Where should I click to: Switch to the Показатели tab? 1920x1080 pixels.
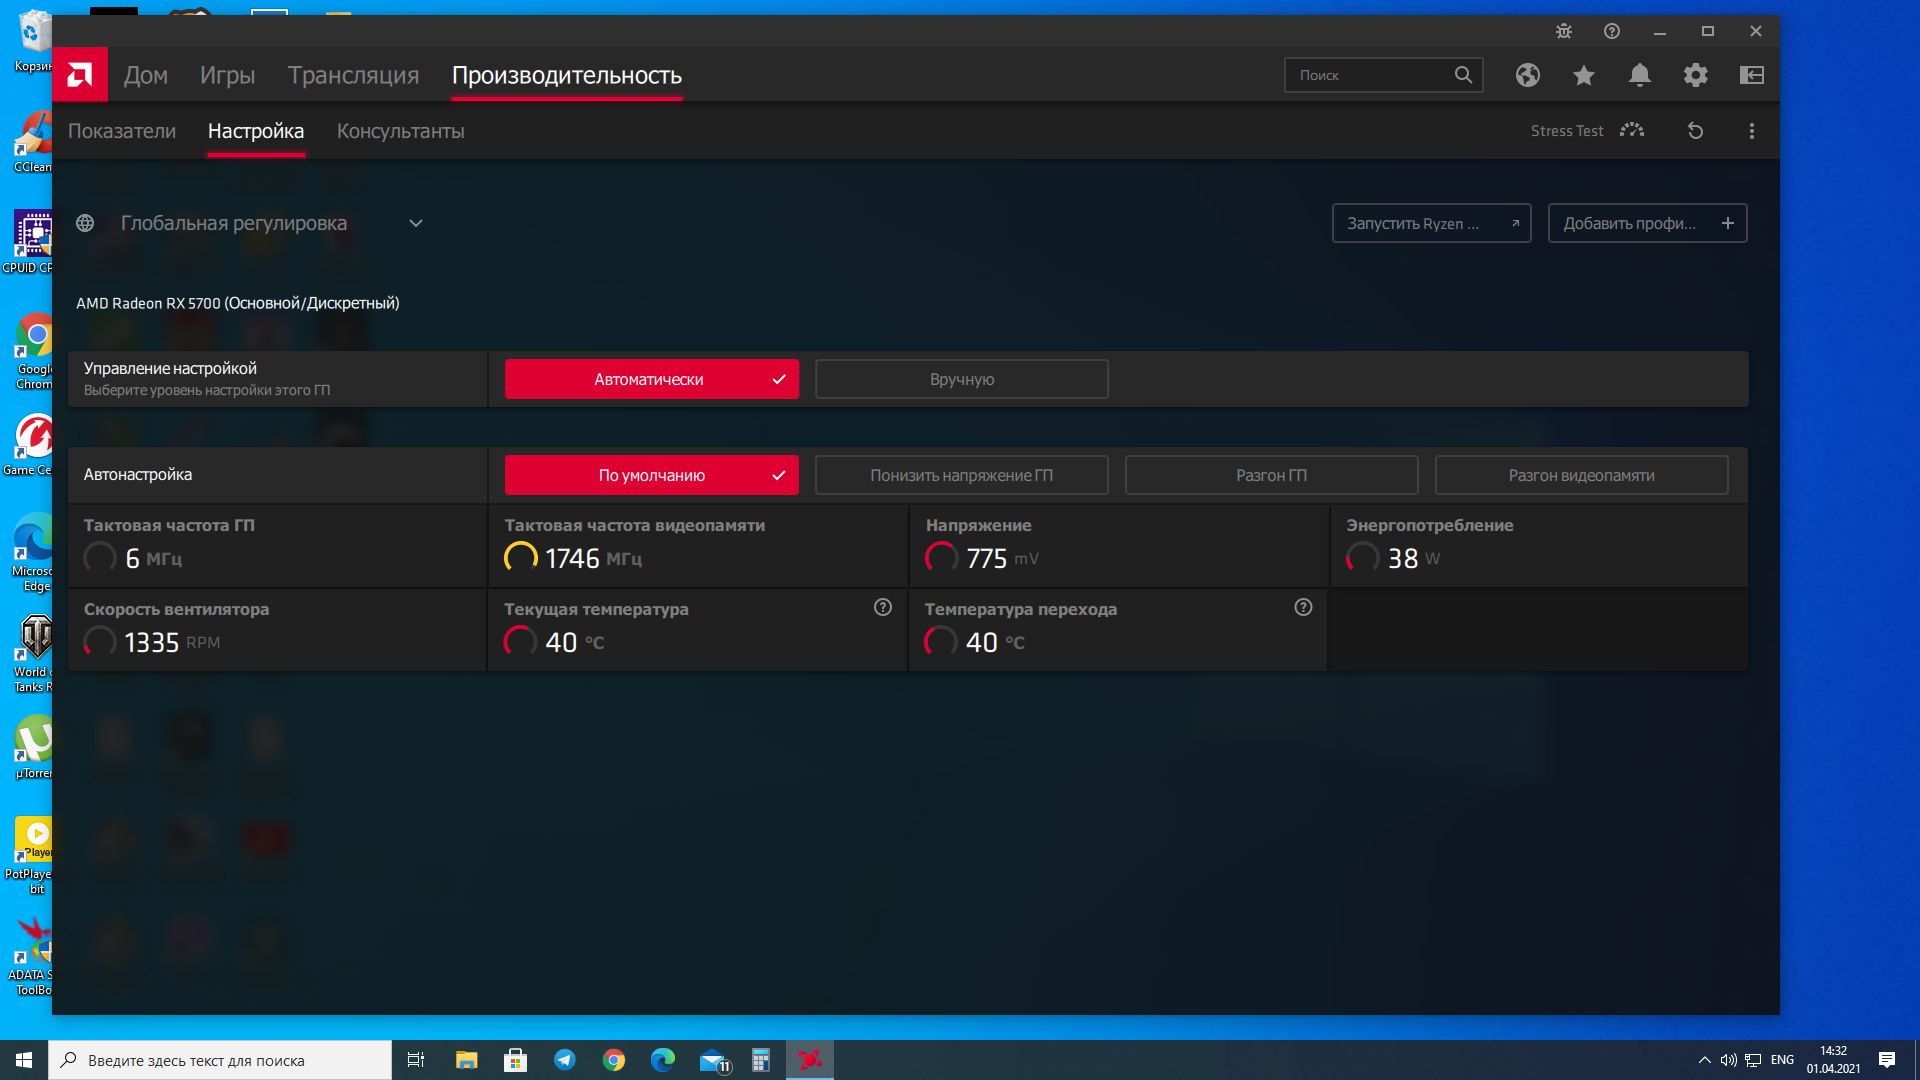122,131
